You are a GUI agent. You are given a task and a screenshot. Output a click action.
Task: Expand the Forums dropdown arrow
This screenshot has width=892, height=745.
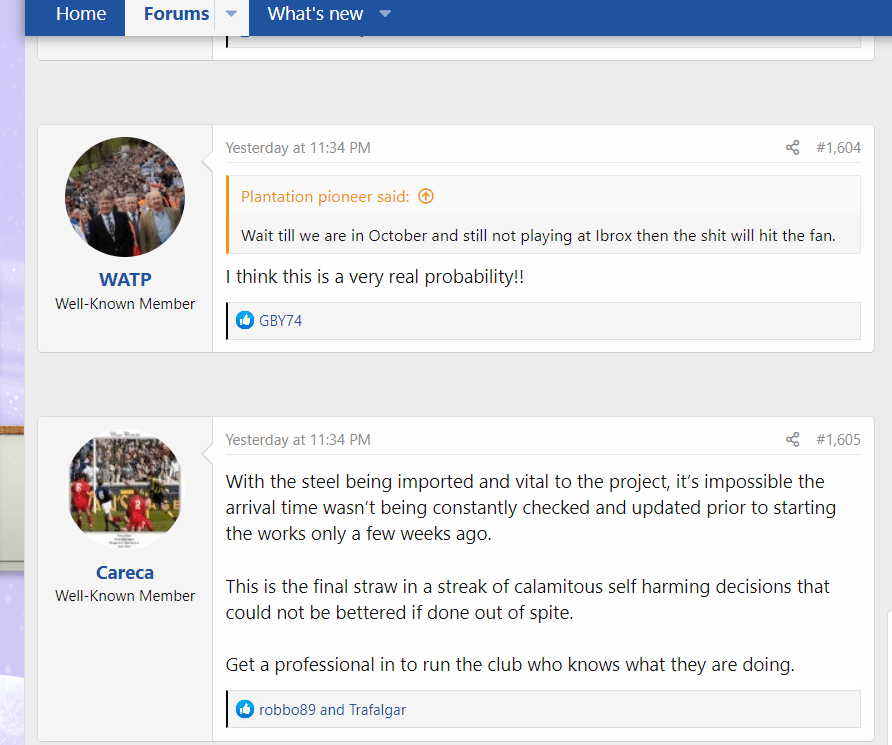point(231,14)
